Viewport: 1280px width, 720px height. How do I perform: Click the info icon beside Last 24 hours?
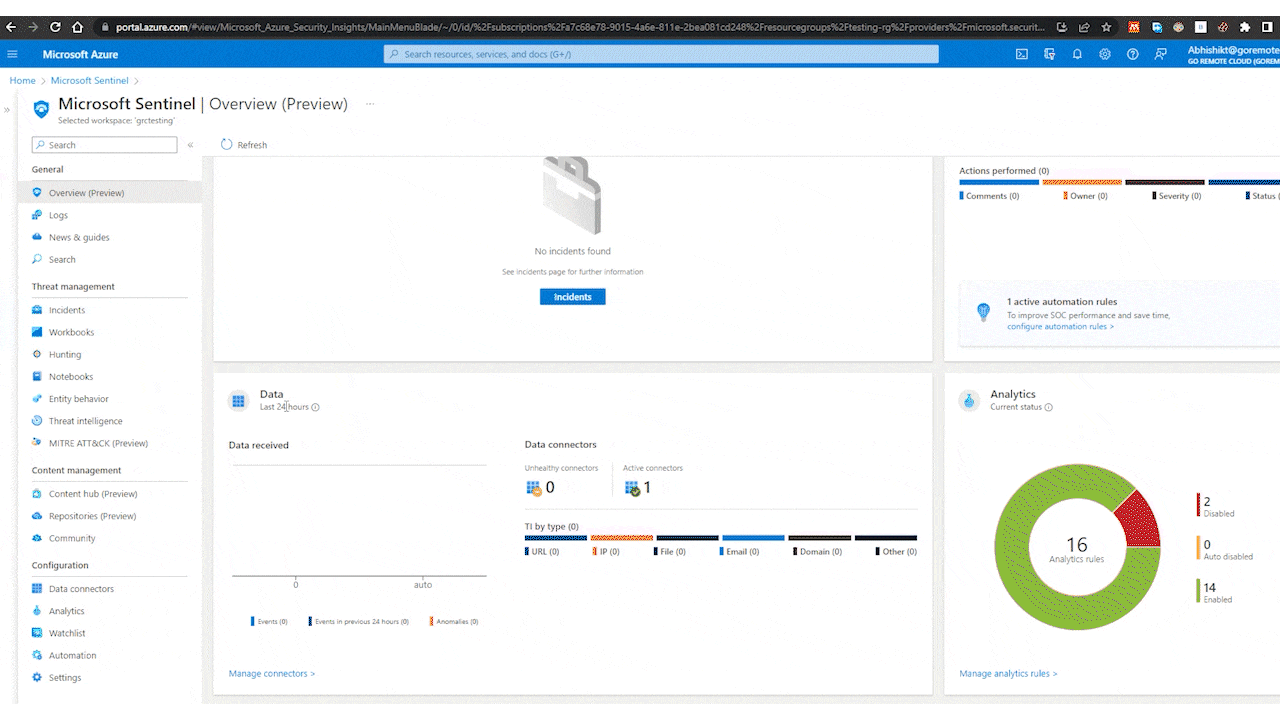tap(315, 407)
